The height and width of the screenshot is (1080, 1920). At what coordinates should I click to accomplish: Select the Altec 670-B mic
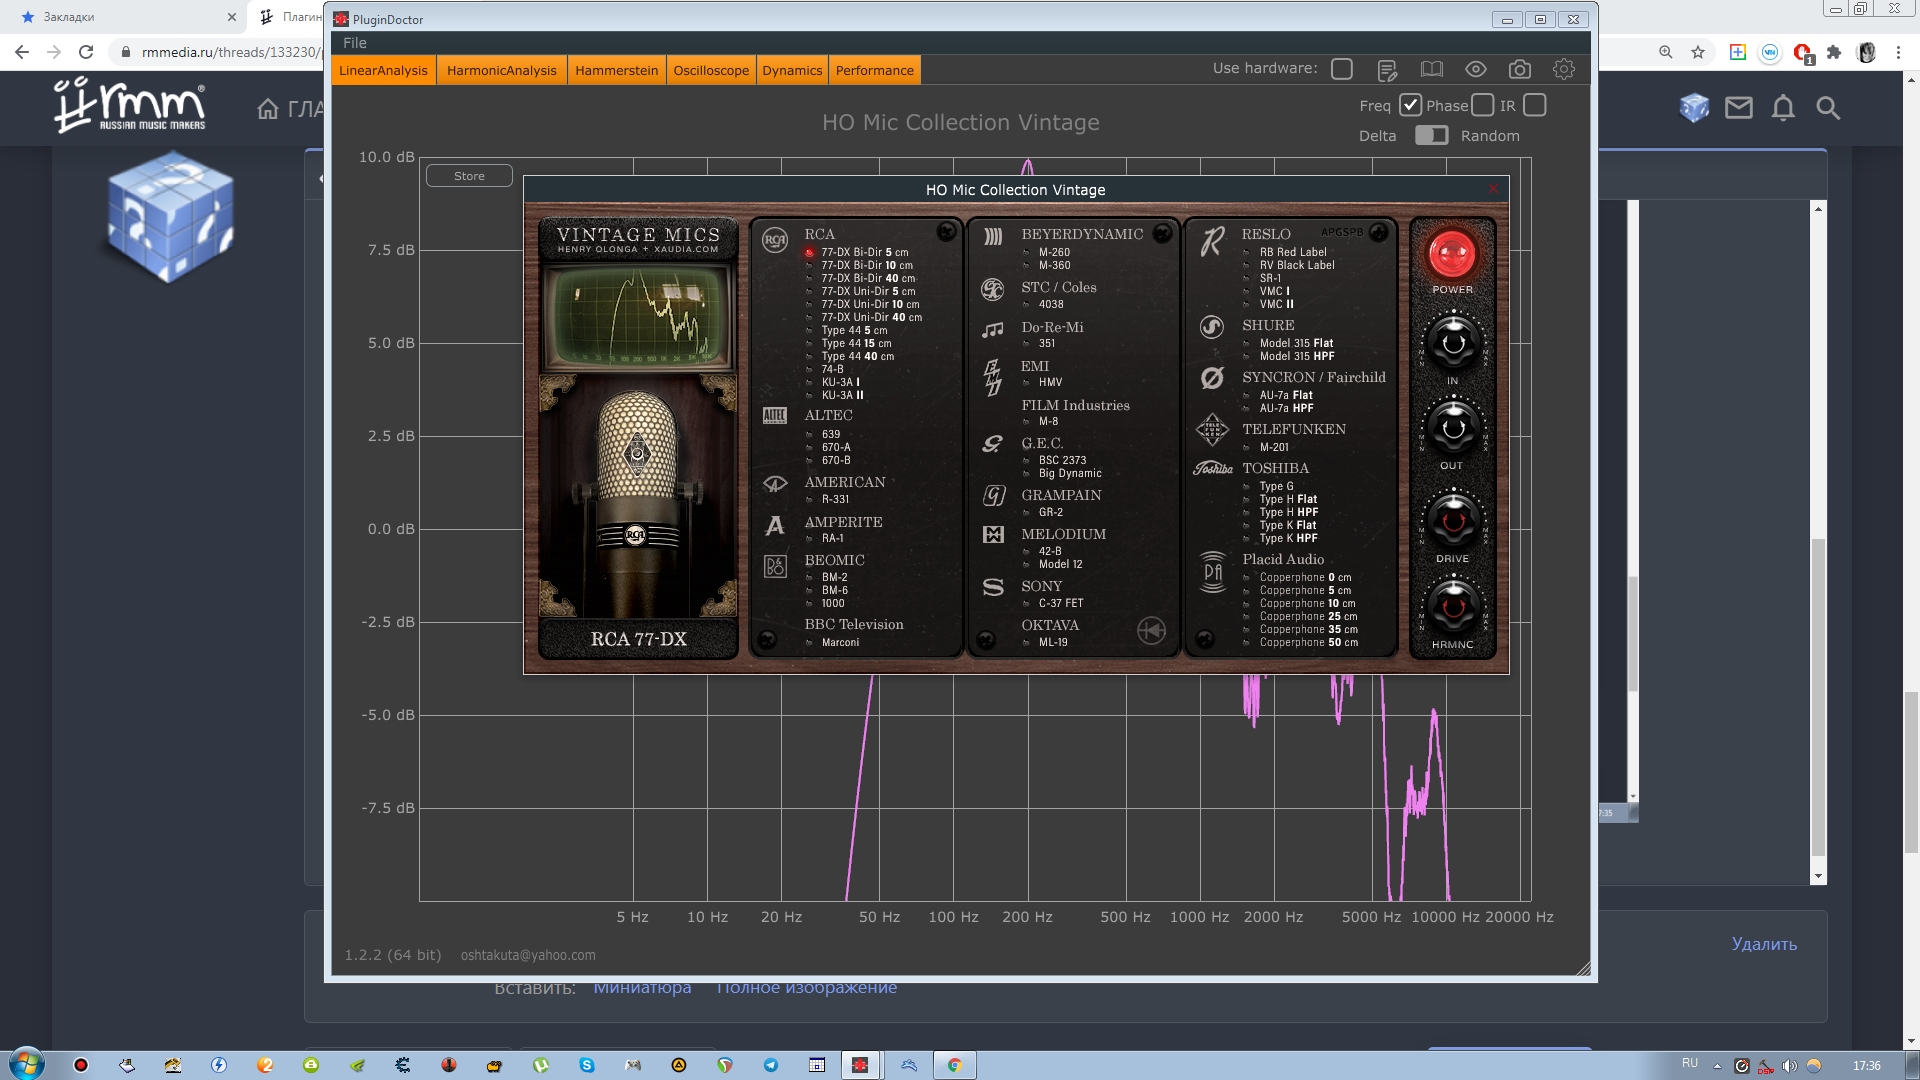836,460
